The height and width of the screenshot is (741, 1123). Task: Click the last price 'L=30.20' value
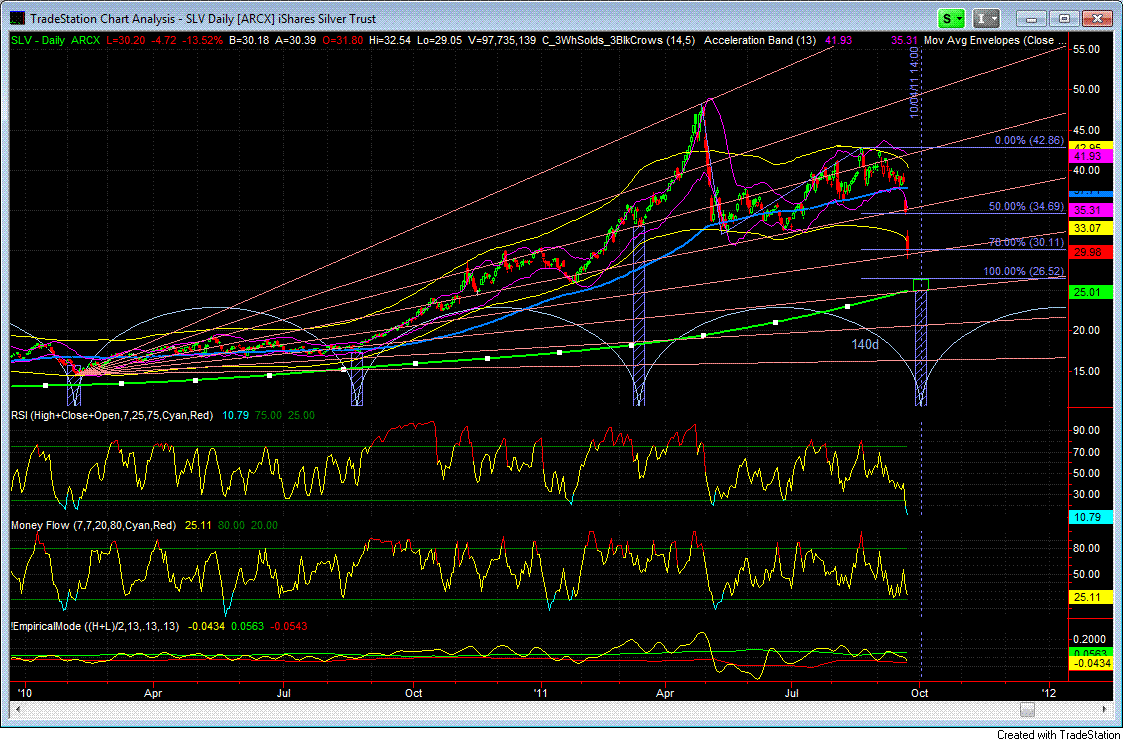coord(125,41)
